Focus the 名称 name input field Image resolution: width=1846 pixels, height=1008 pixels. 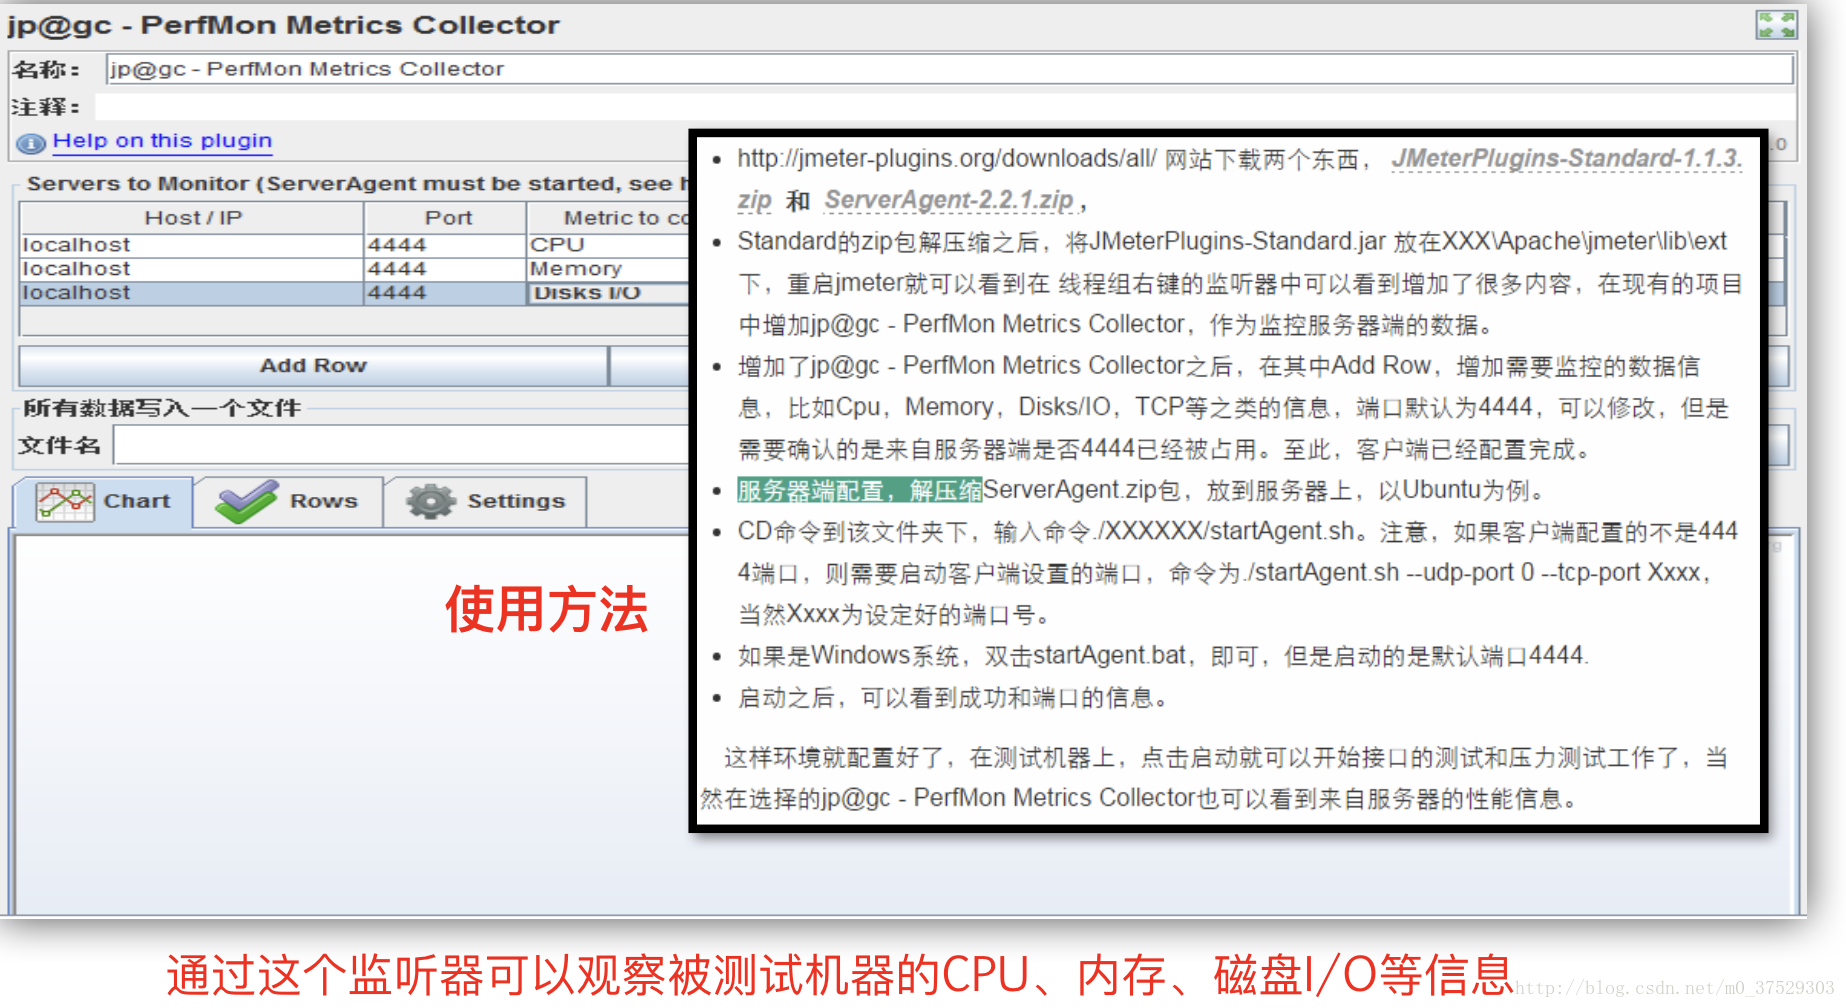pos(949,69)
